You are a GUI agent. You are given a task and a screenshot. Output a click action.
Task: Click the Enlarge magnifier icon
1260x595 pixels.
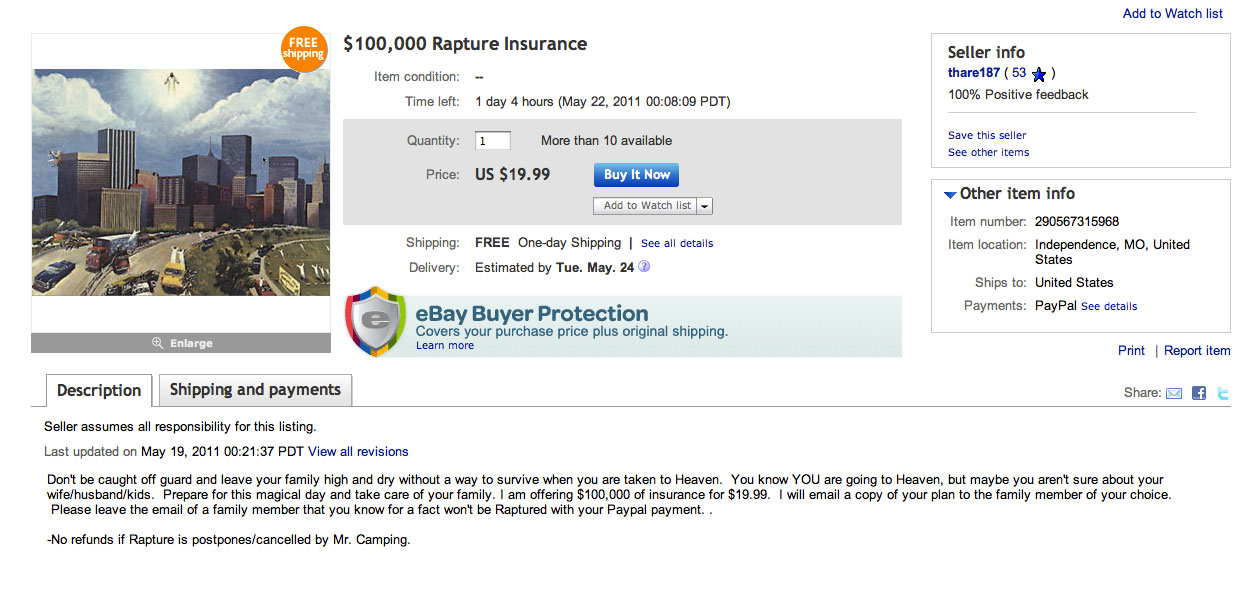pyautogui.click(x=157, y=343)
